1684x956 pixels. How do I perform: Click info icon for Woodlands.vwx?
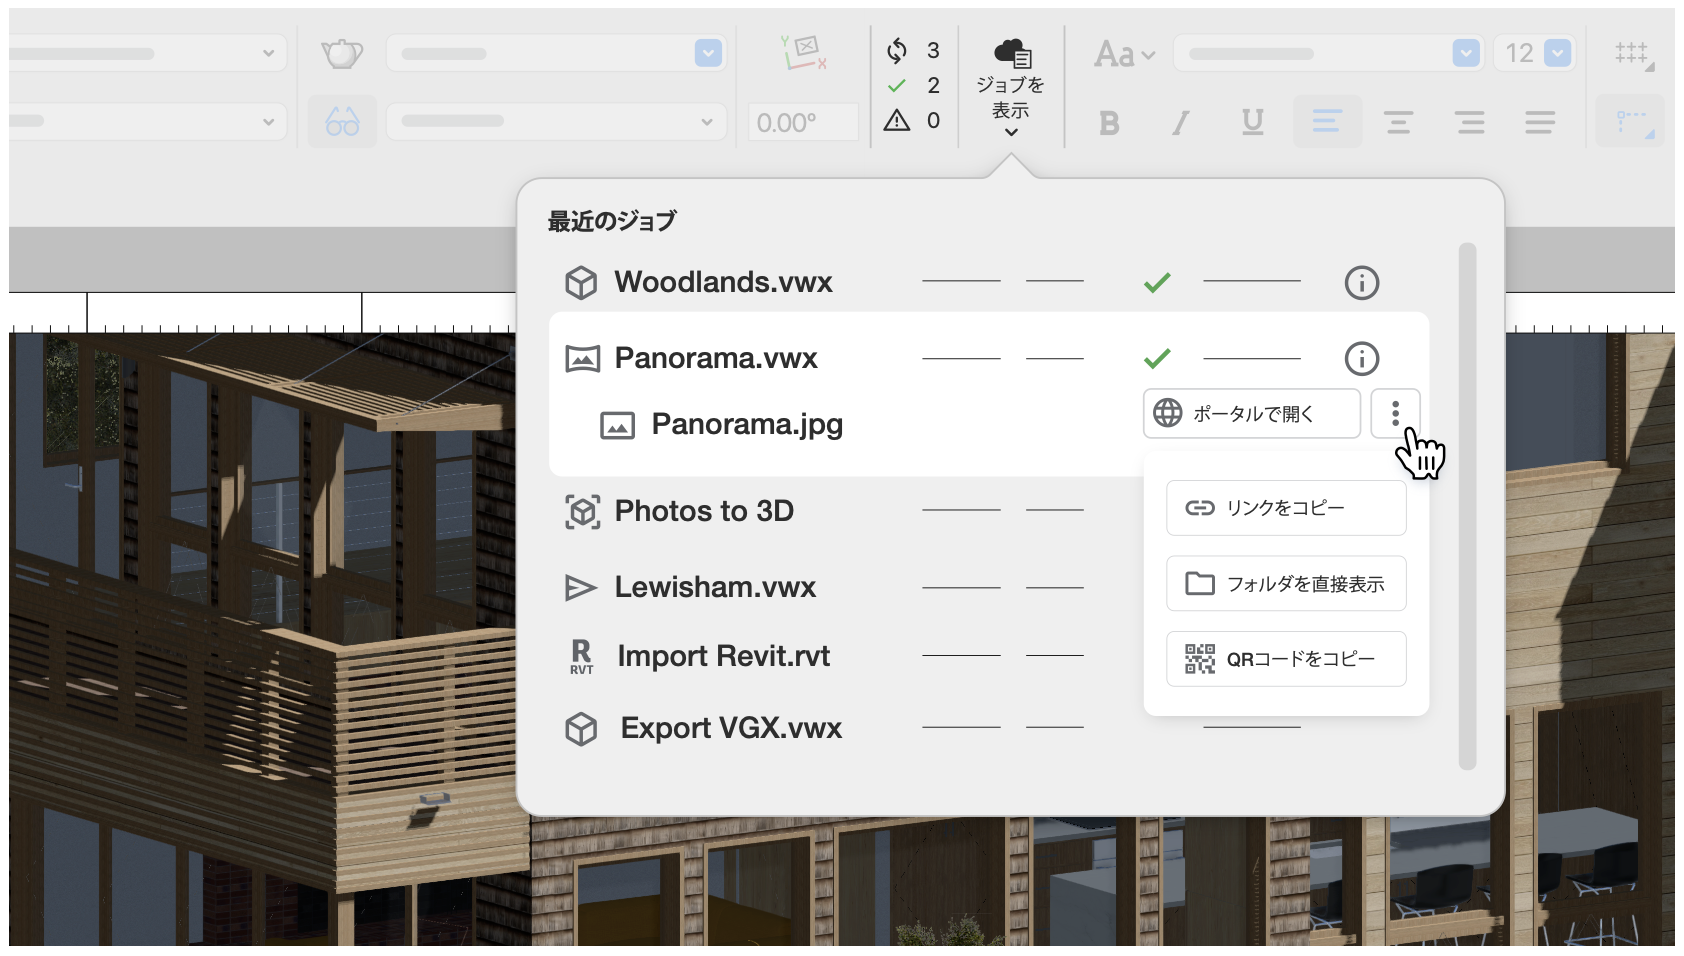click(1361, 283)
